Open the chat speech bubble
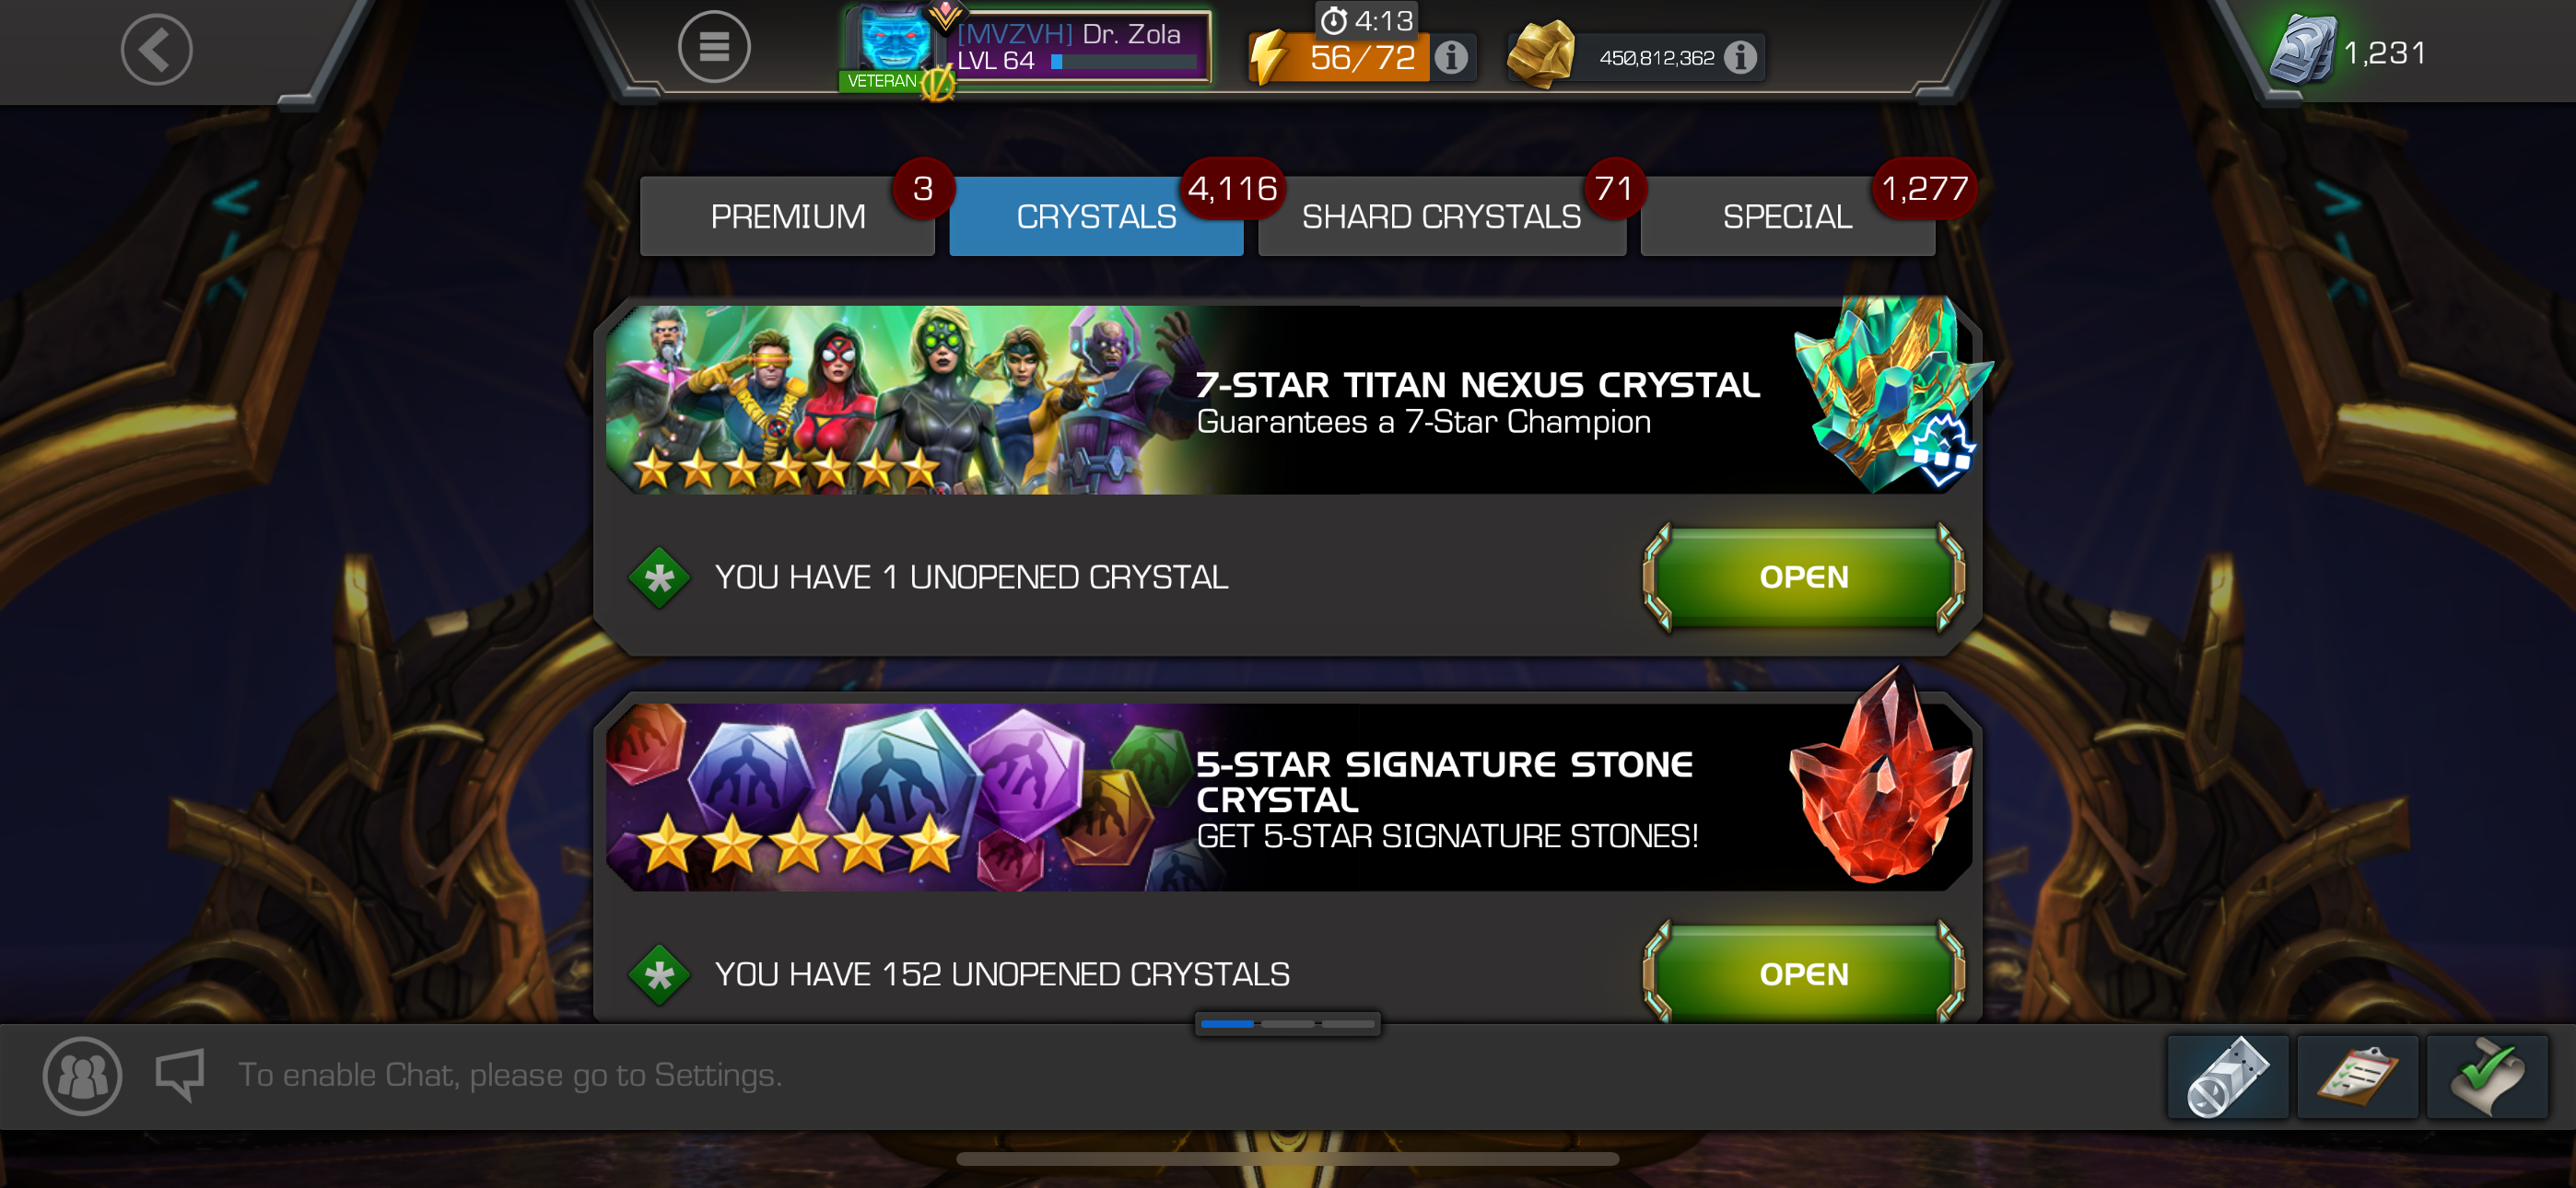2576x1188 pixels. [181, 1074]
